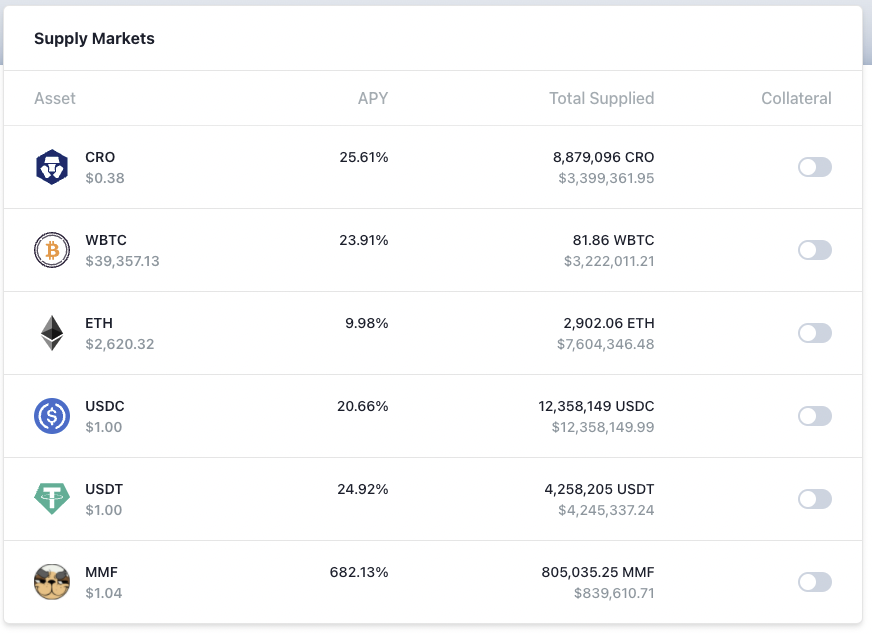Click the USDC dollar icon

pos(52,415)
